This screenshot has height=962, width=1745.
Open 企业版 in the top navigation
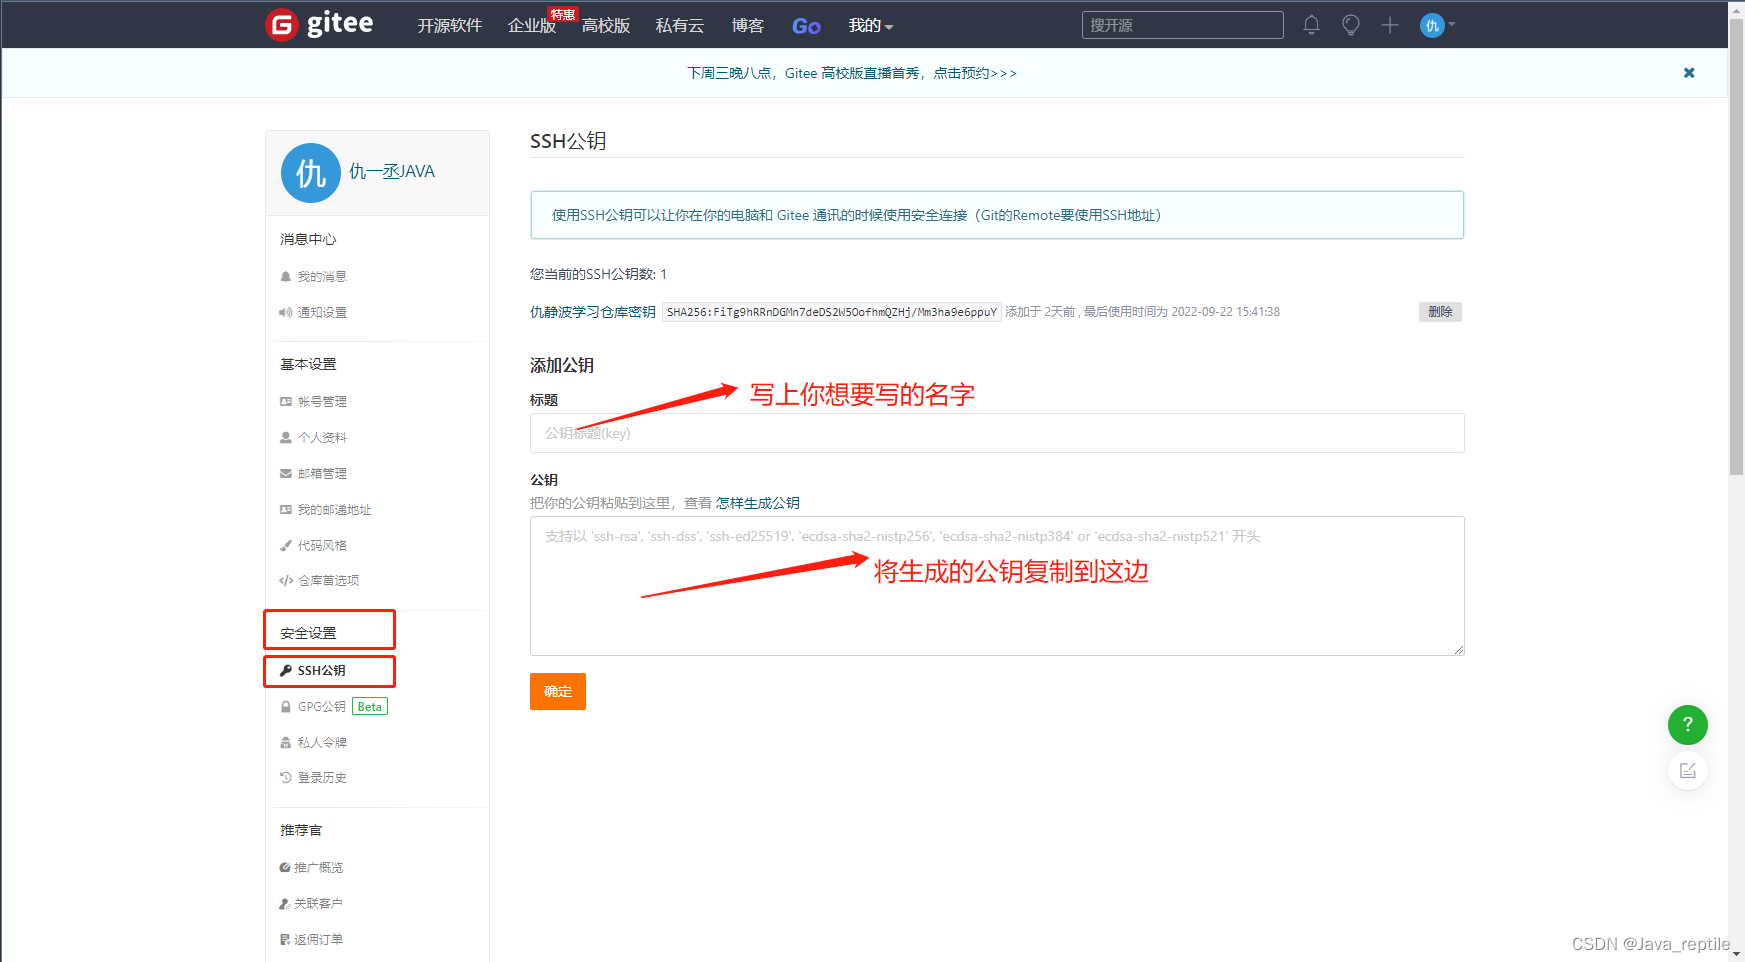(532, 26)
